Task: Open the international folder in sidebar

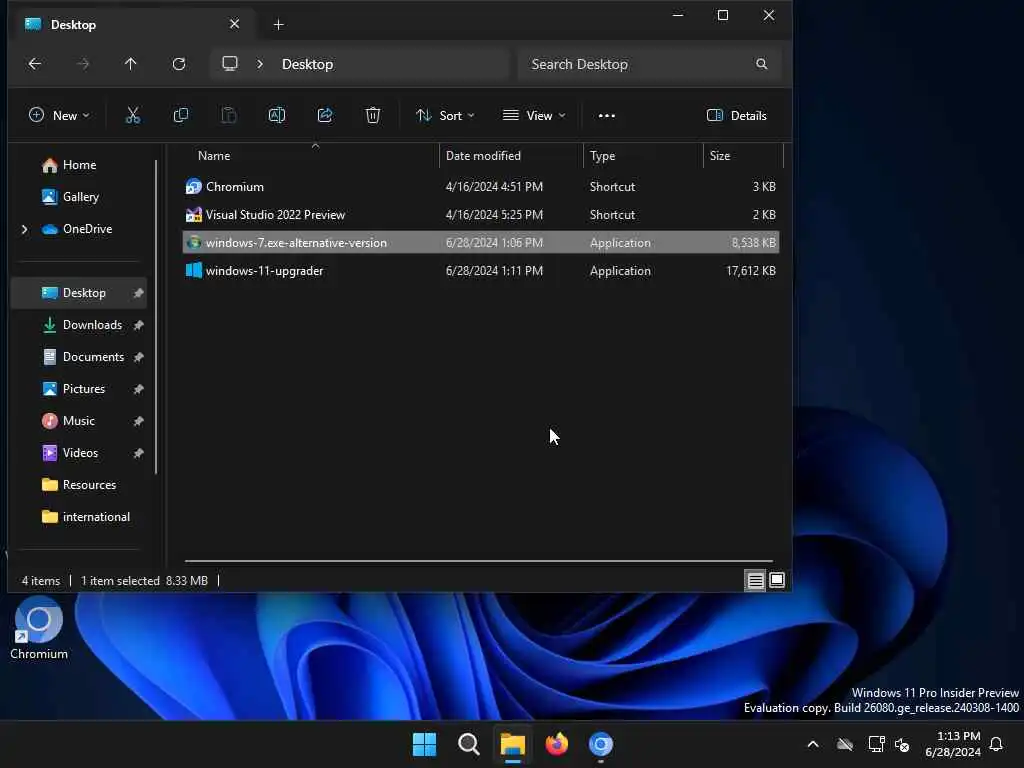Action: (x=86, y=517)
